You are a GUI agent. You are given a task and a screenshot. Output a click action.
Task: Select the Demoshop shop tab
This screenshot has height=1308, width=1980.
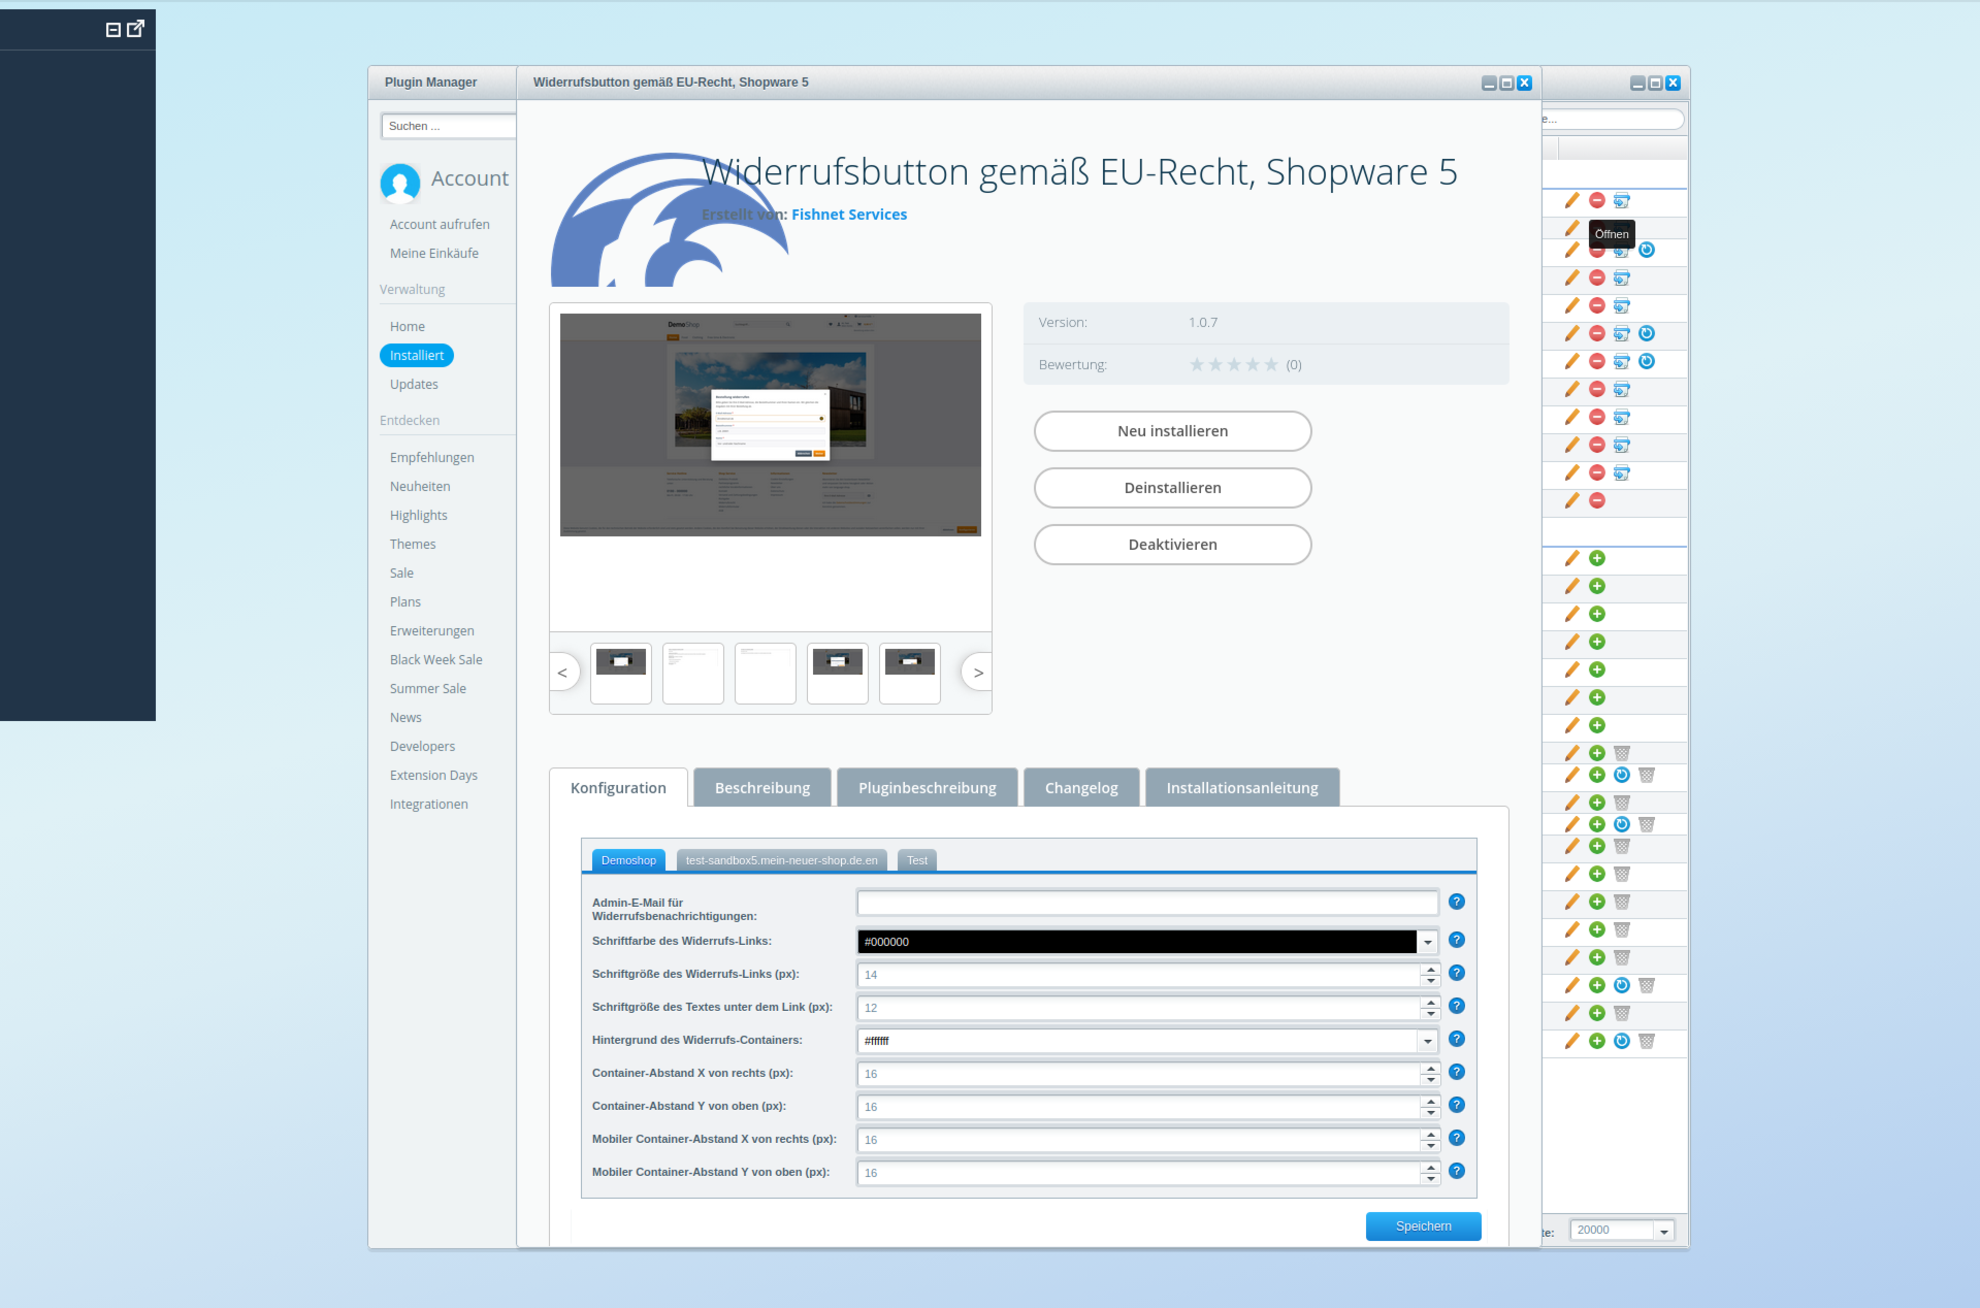coord(628,860)
